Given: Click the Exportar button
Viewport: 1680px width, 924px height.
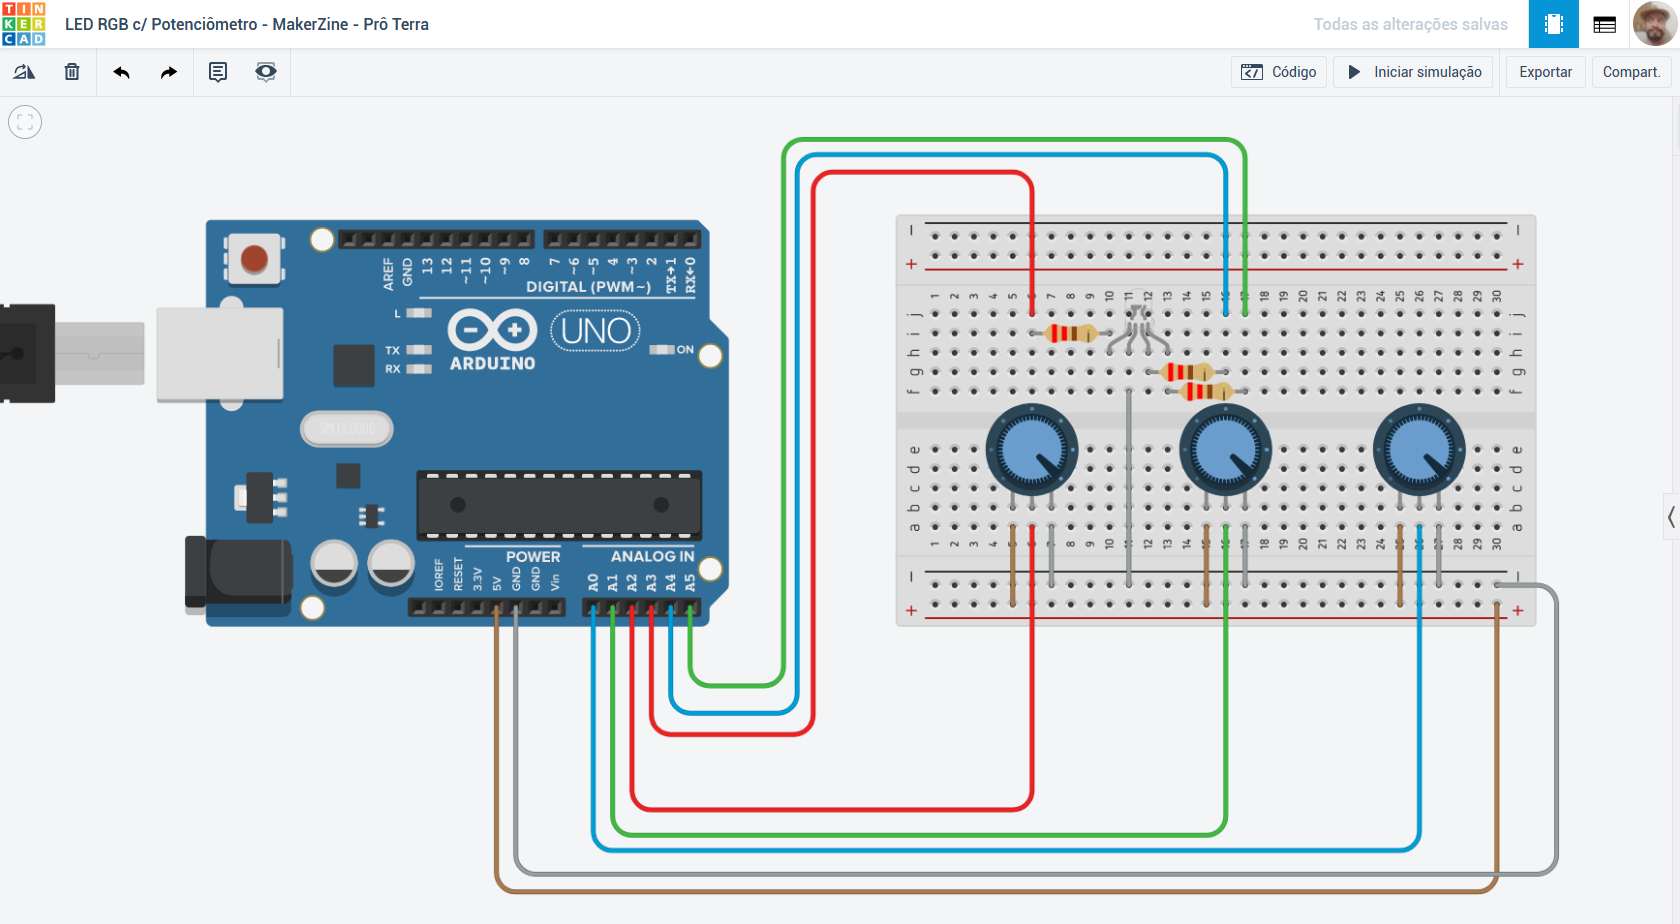Looking at the screenshot, I should click(1544, 72).
